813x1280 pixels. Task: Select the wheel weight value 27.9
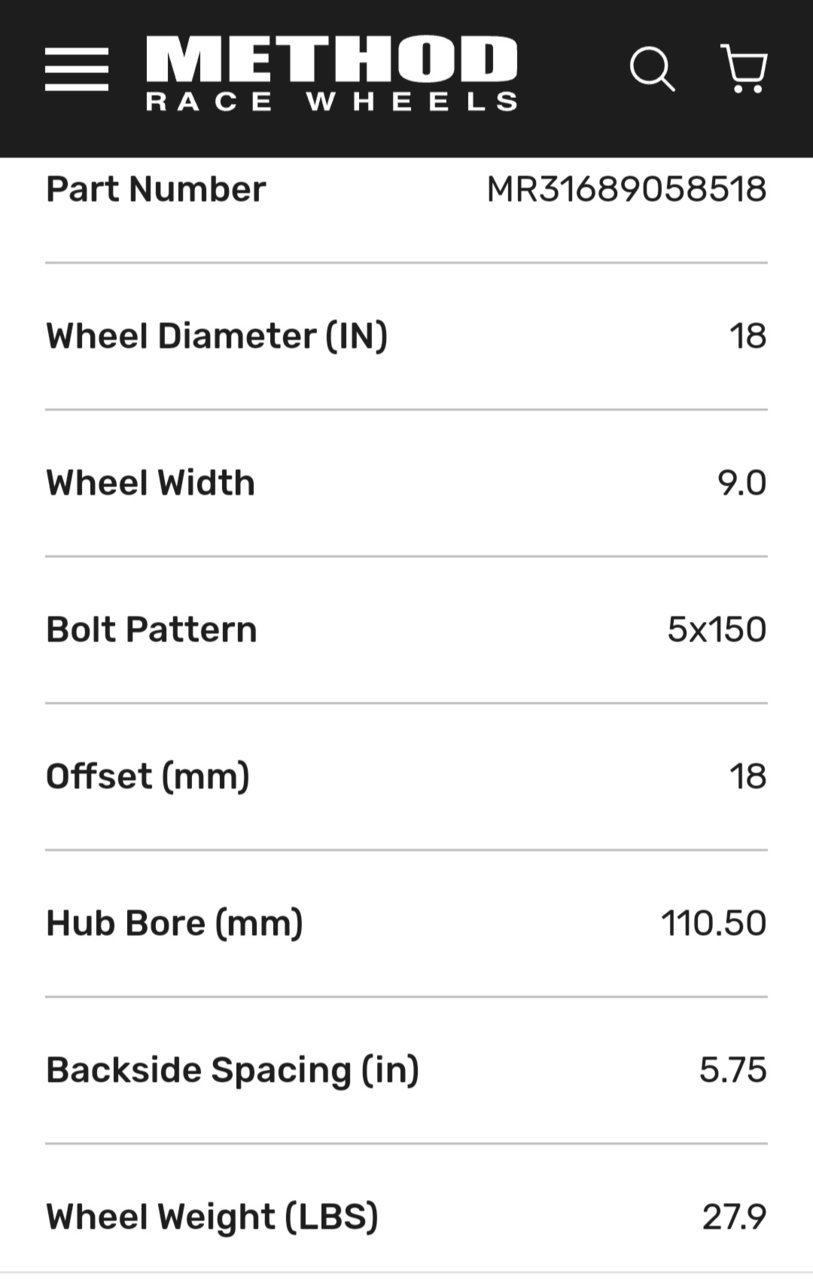coord(734,1218)
